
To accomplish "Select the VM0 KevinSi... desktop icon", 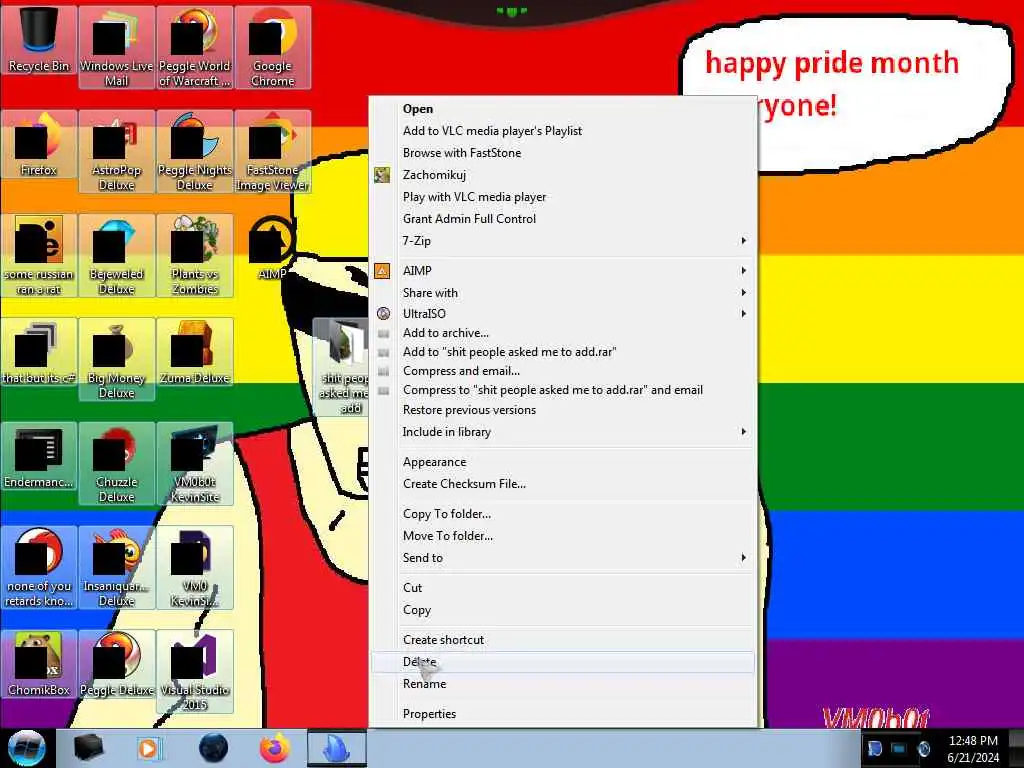I will coord(195,567).
